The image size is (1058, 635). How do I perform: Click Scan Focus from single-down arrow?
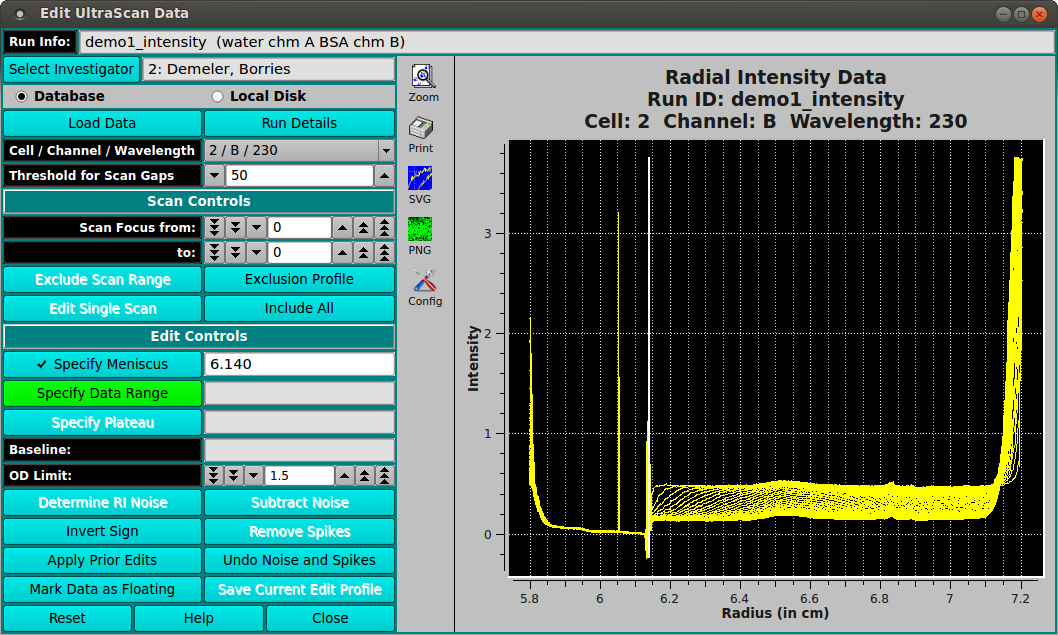(256, 227)
